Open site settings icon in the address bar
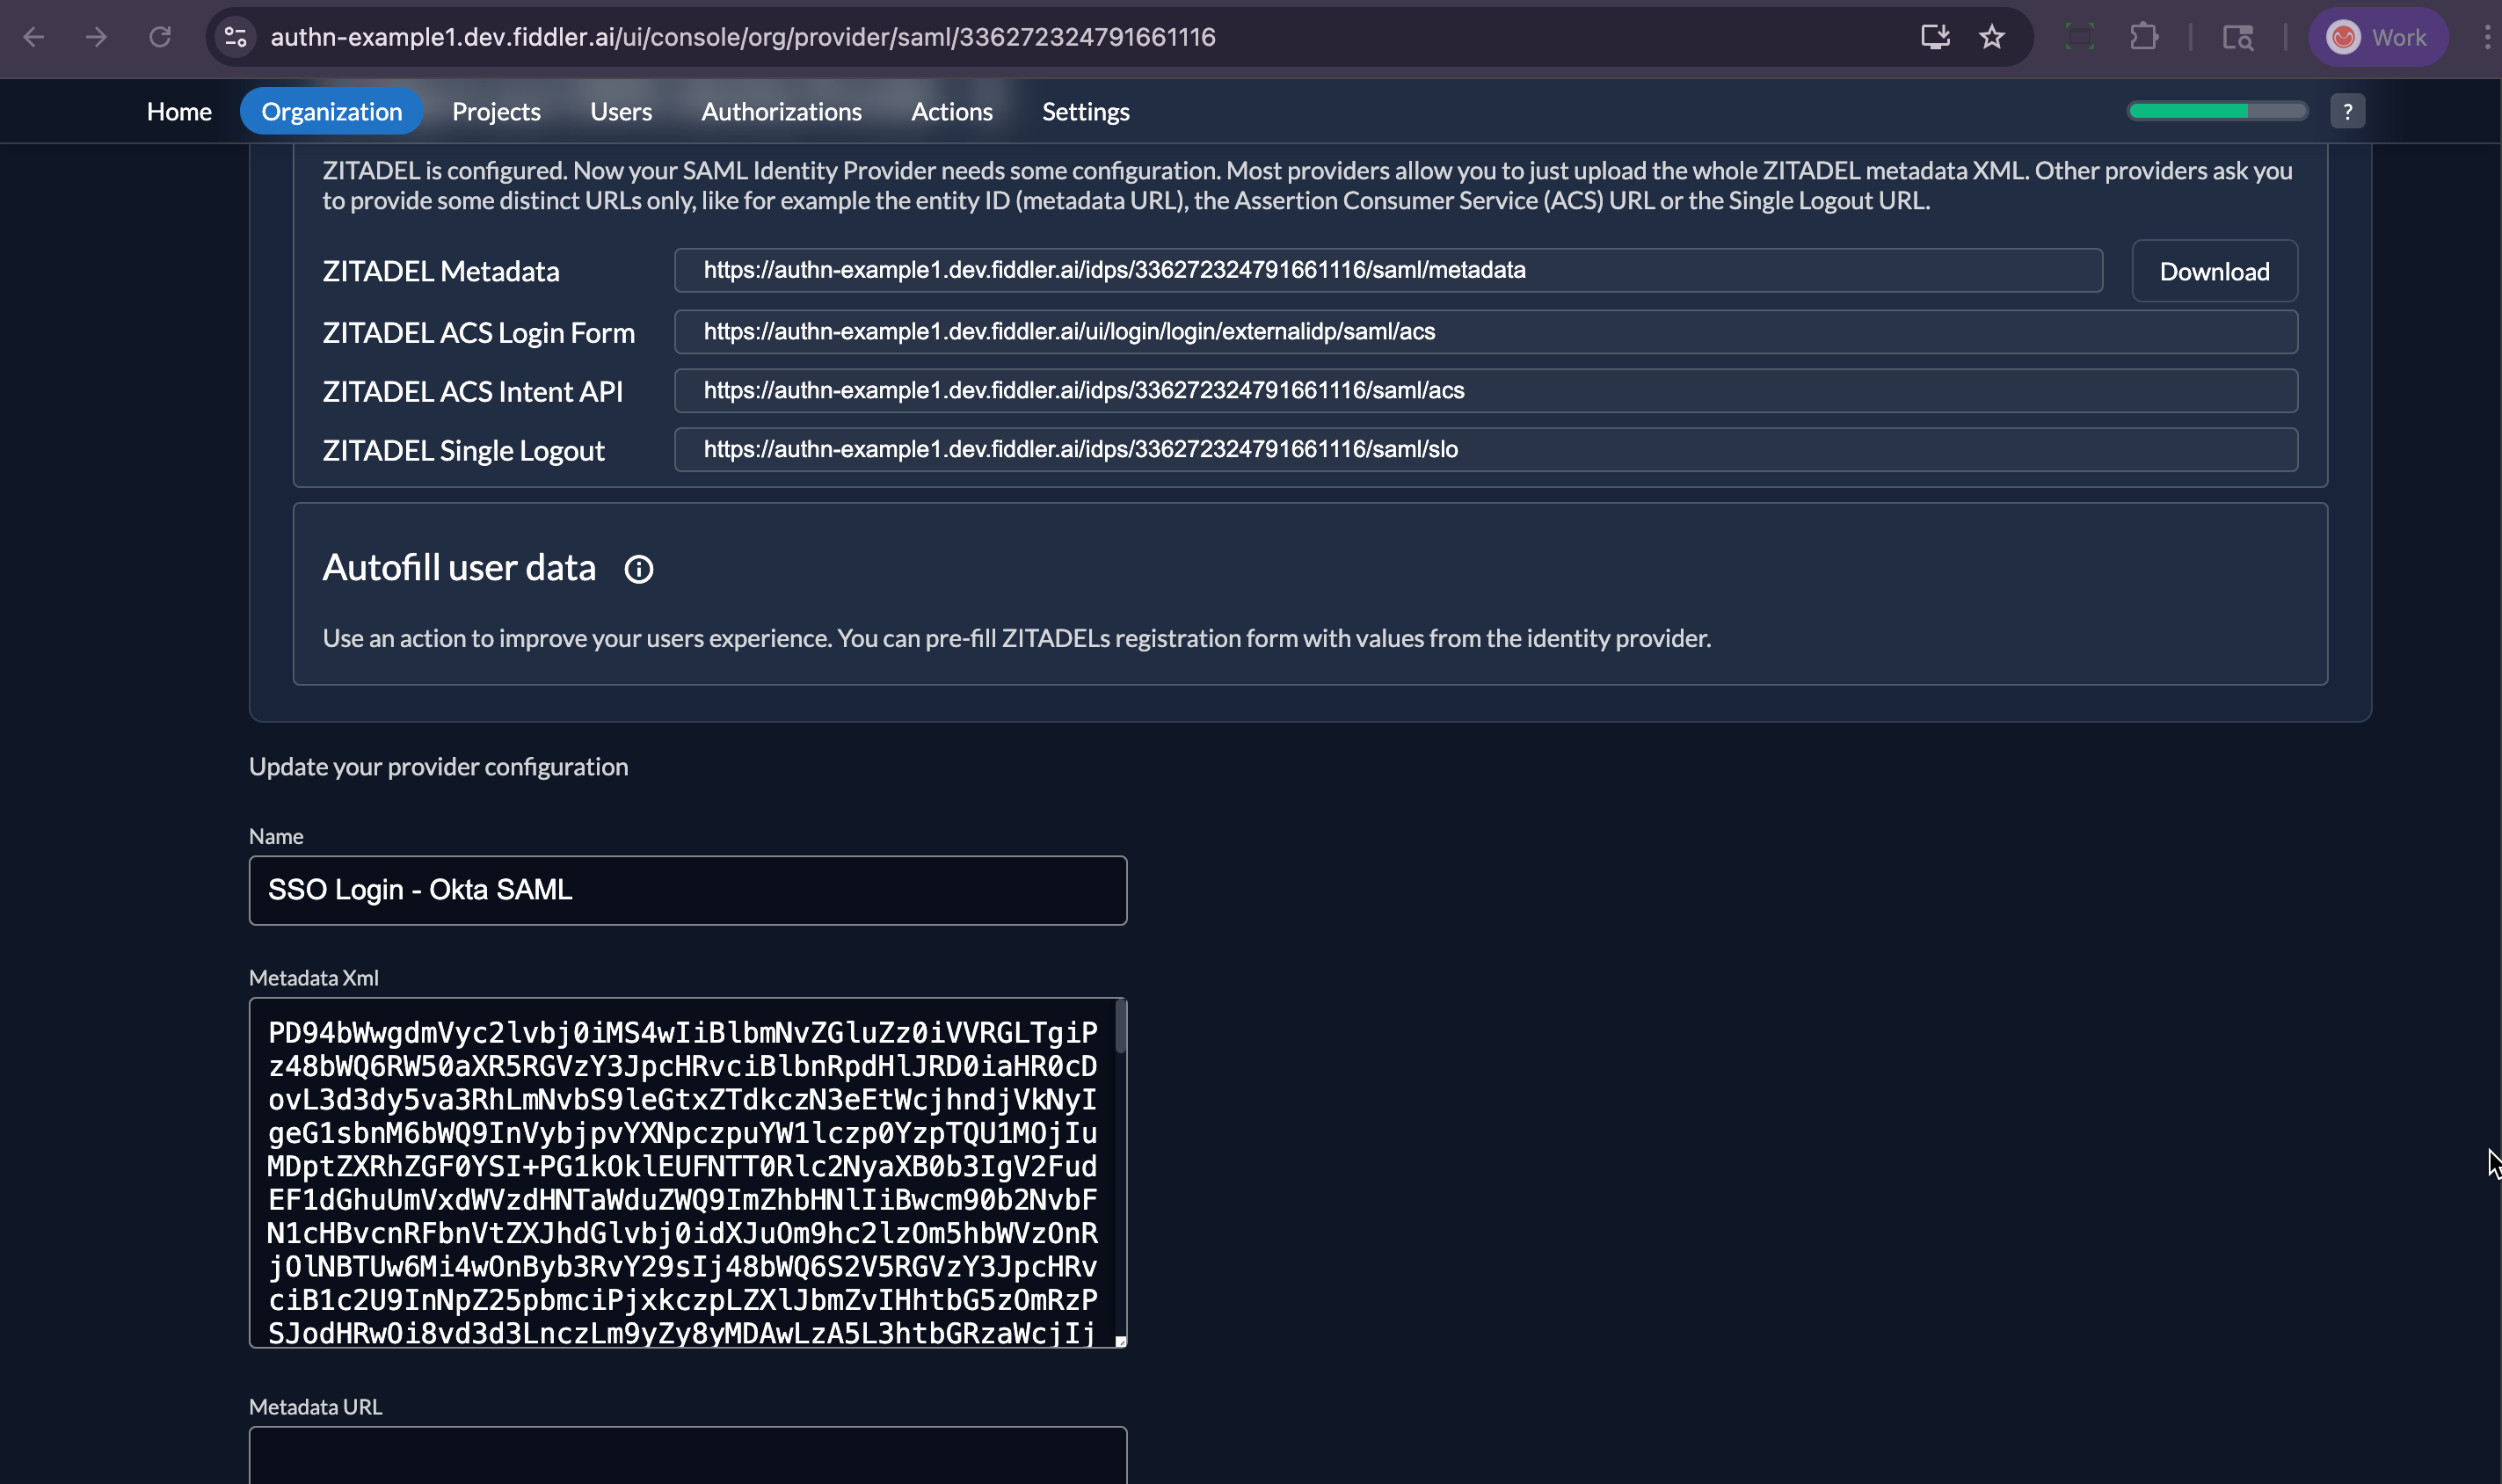The height and width of the screenshot is (1484, 2502). (x=235, y=37)
